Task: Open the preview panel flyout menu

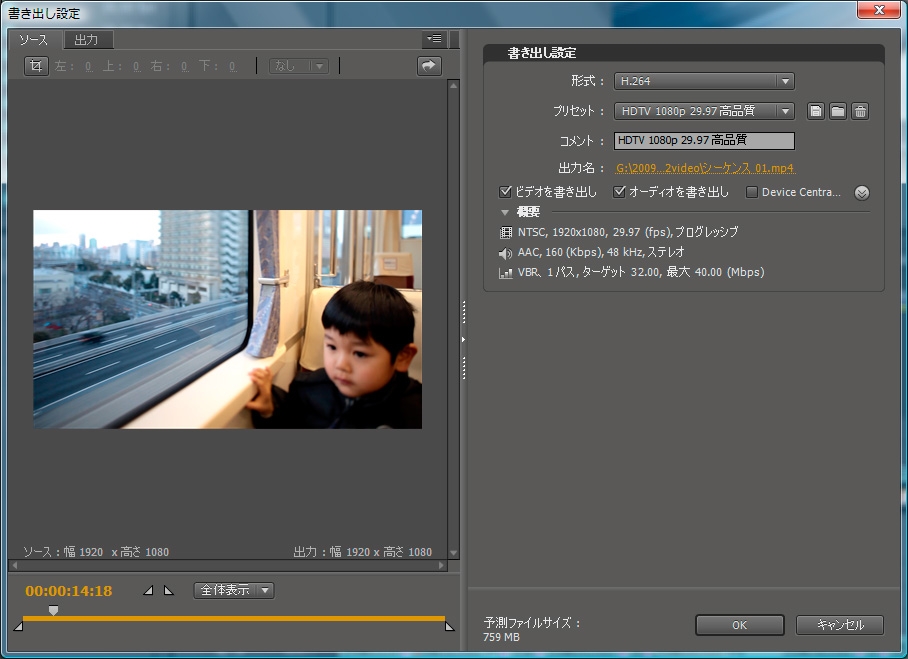Action: (434, 39)
